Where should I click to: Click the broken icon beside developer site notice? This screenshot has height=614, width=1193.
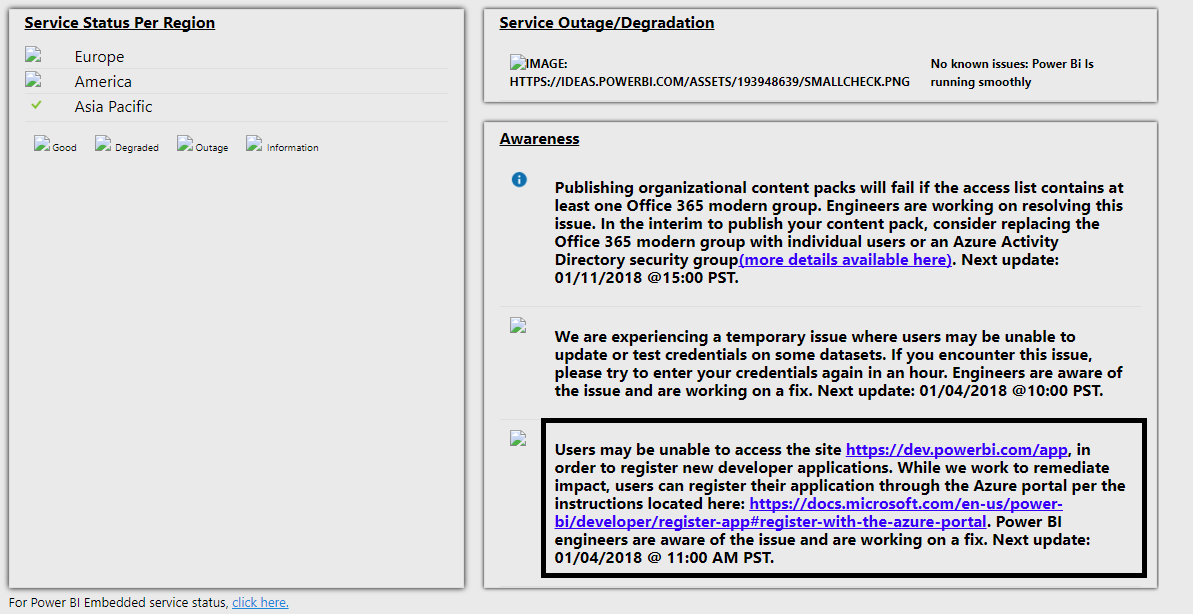pos(518,438)
